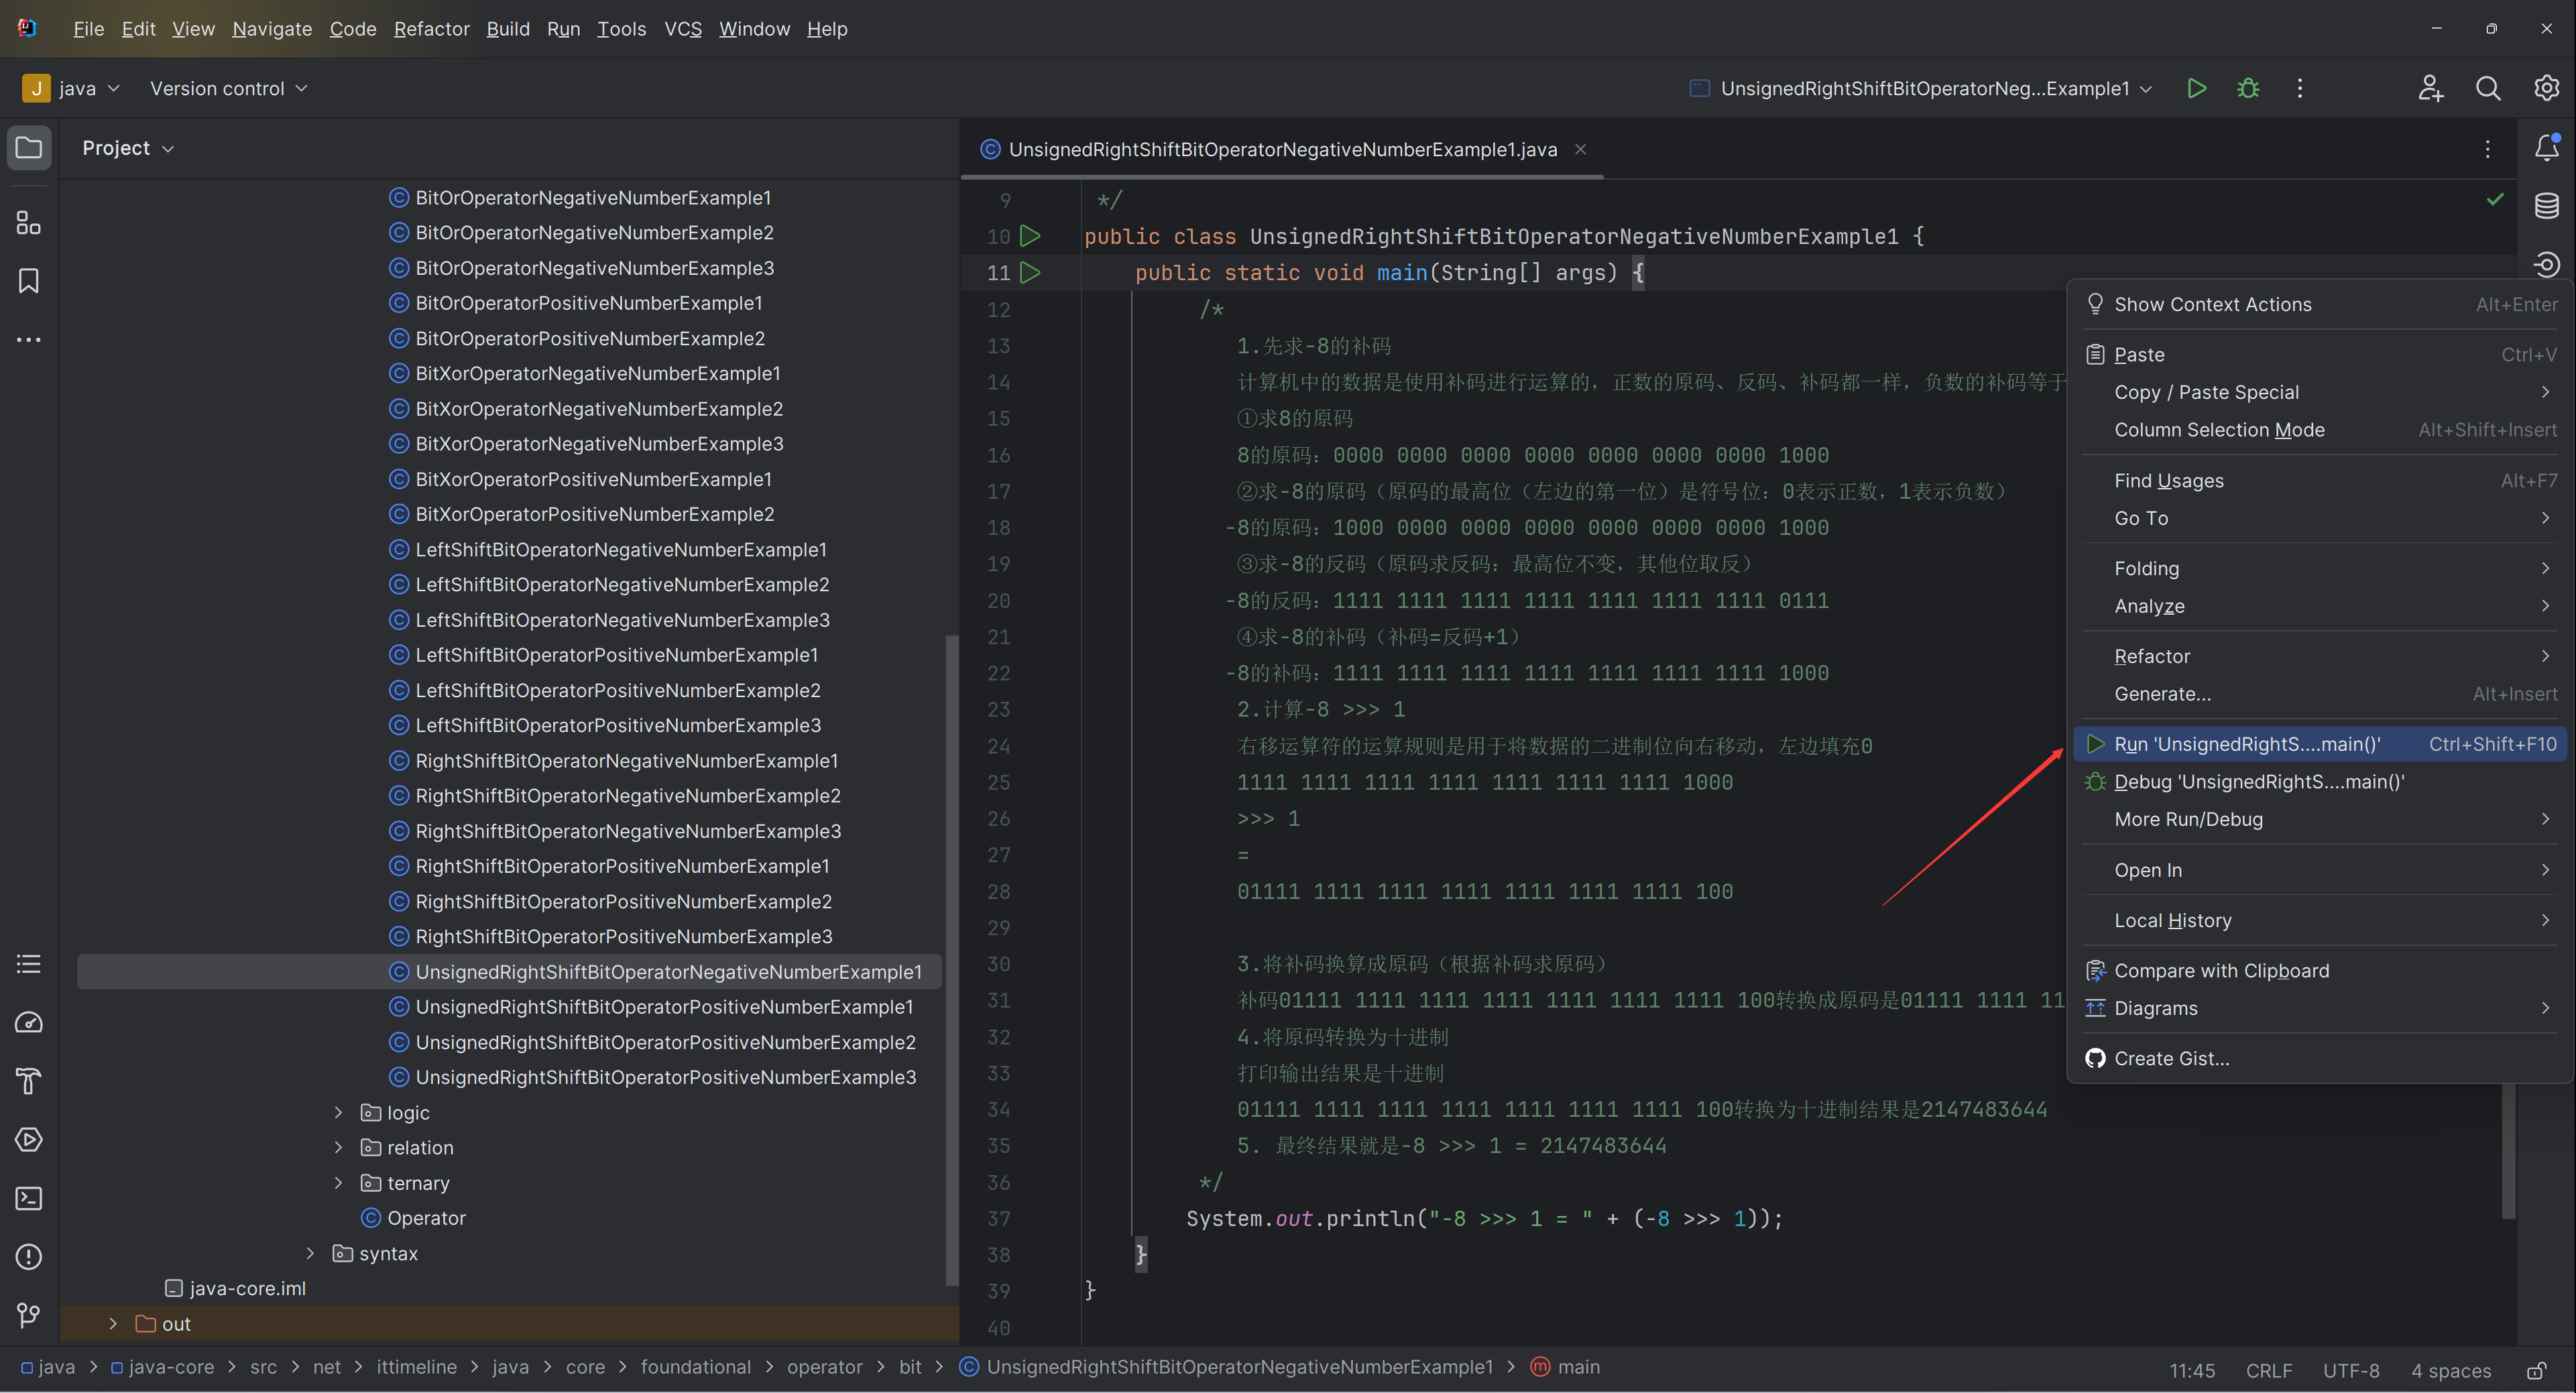Image resolution: width=2576 pixels, height=1393 pixels.
Task: Close the editor tab for UnsignedRightShift file
Action: pyautogui.click(x=1580, y=149)
